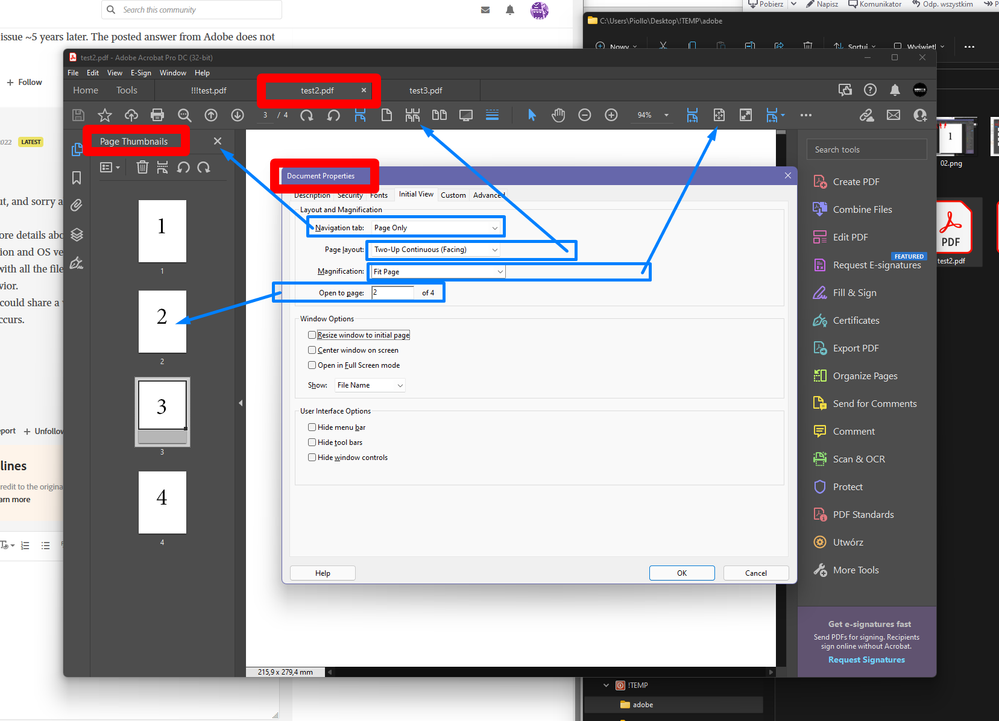Check Hide menu bar option
Screen dimensions: 999x721
click(x=312, y=427)
